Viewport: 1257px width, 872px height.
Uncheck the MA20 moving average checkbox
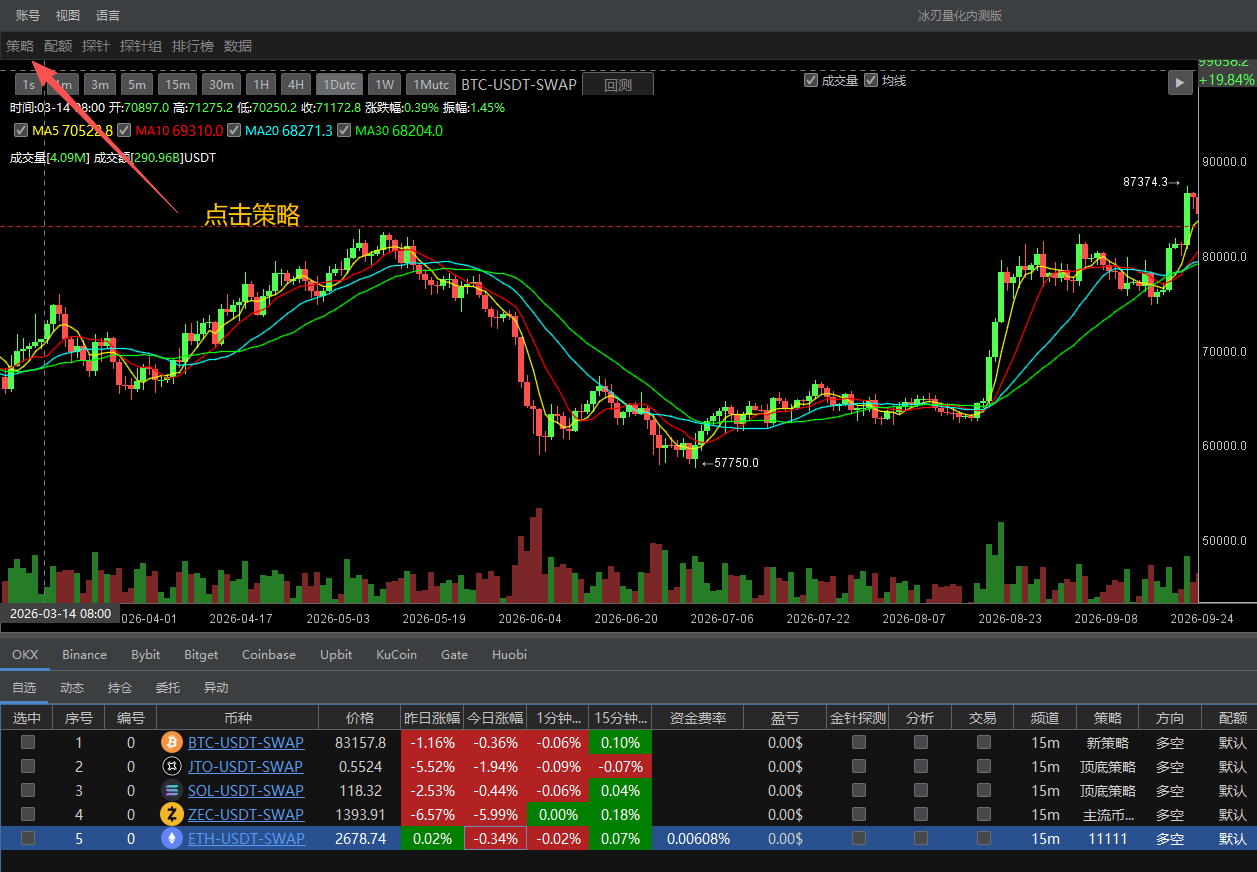click(x=234, y=130)
